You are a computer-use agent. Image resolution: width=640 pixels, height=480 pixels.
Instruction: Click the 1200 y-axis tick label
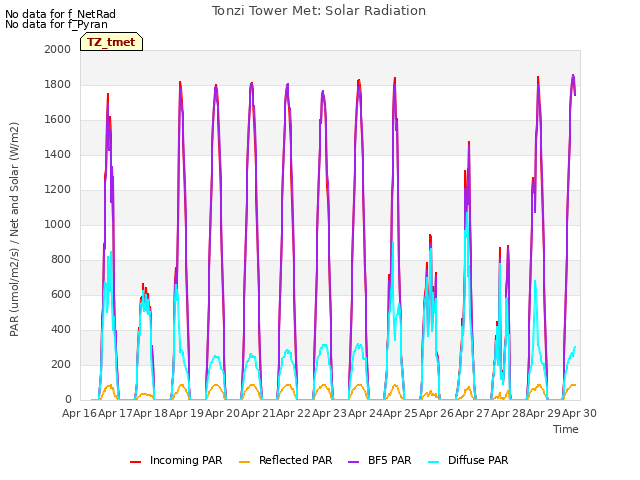[x=58, y=189]
